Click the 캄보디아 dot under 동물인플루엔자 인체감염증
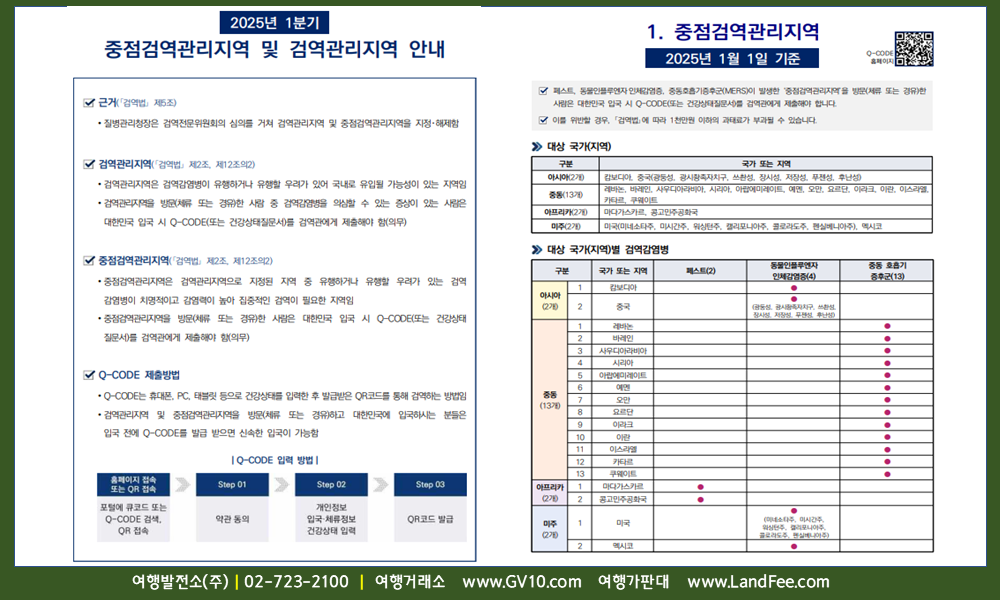 click(793, 288)
